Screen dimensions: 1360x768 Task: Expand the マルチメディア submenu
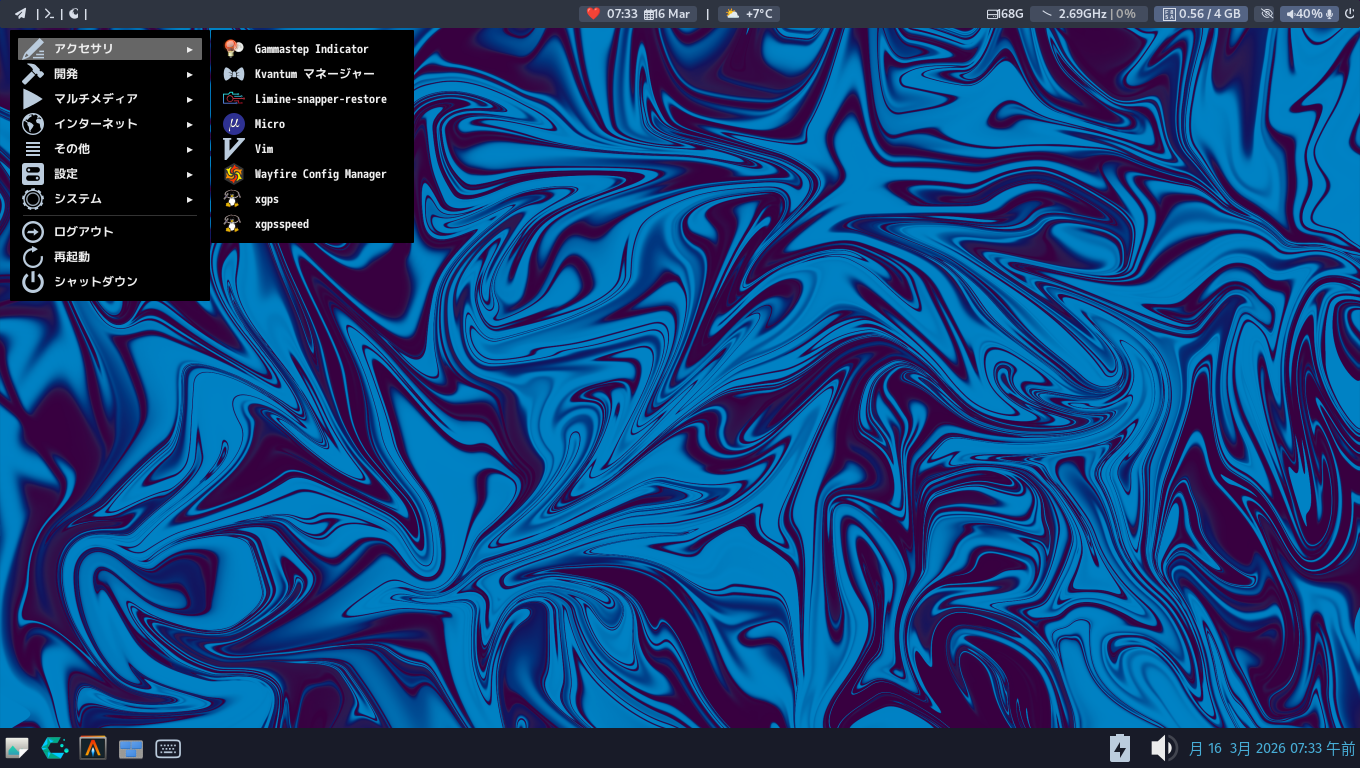coord(110,99)
